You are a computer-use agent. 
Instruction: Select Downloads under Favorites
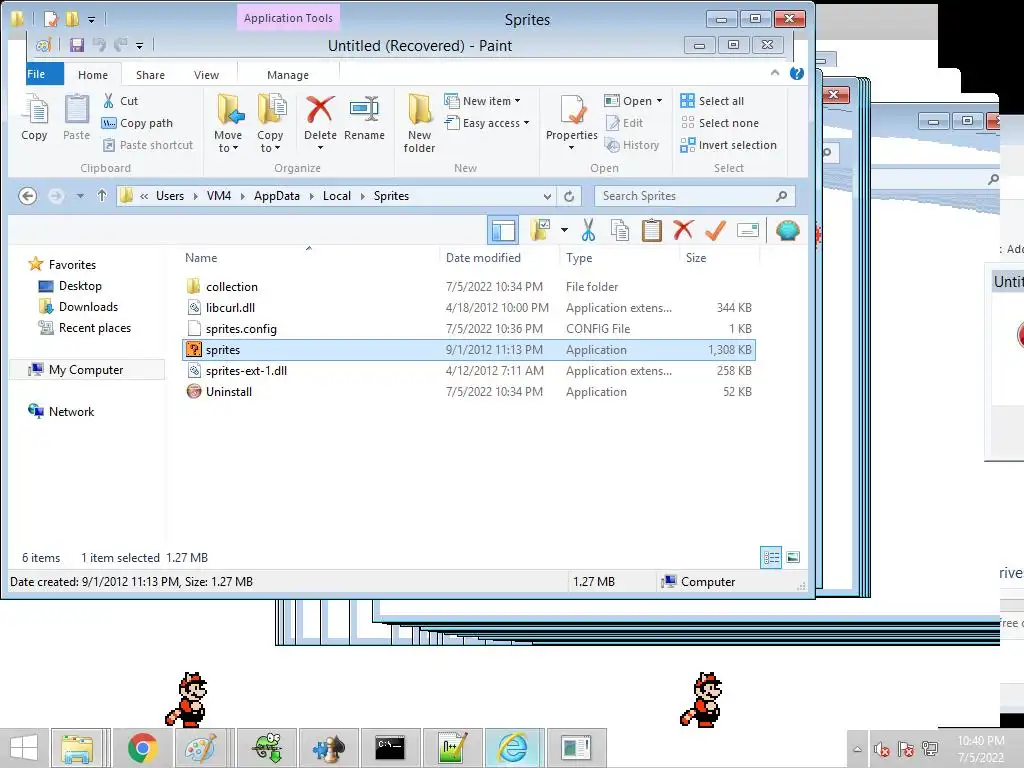point(78,307)
